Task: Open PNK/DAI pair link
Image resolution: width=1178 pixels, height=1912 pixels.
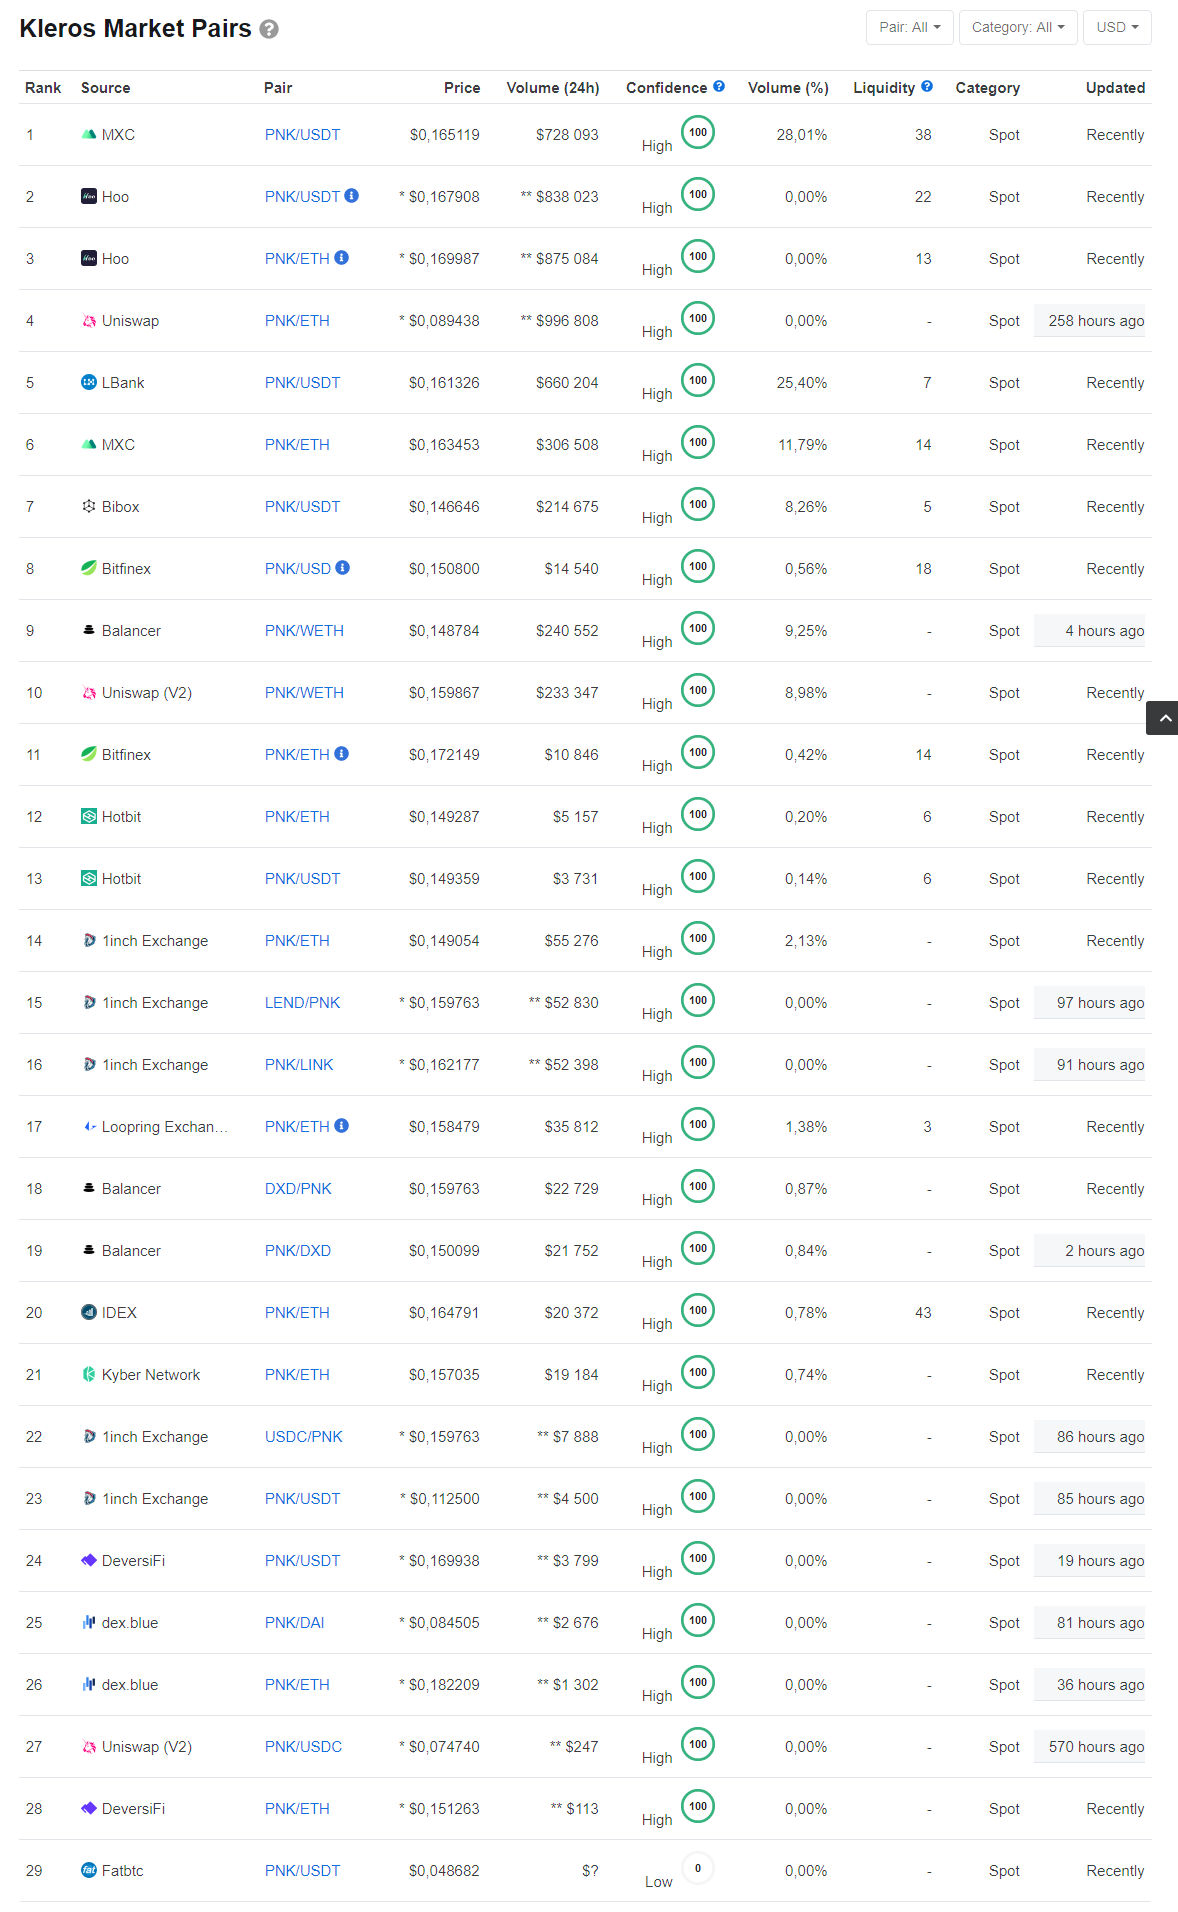Action: point(294,1623)
